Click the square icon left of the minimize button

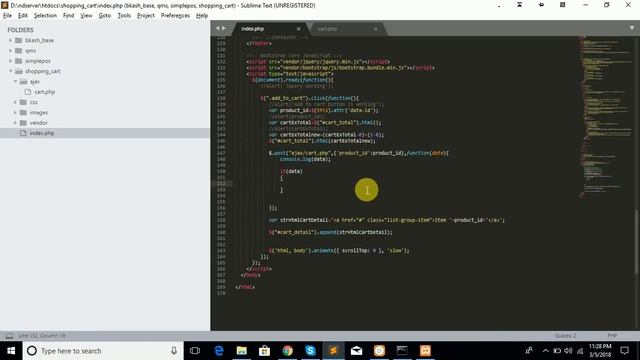pos(562,5)
